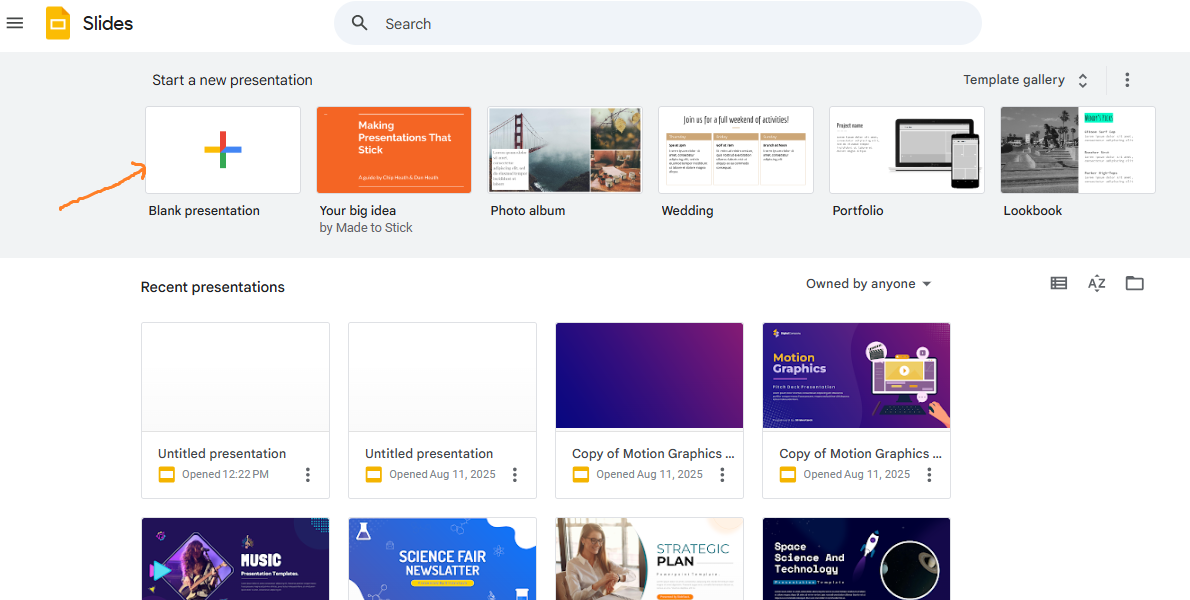Open the Owned by anyone dropdown
The width and height of the screenshot is (1190, 600).
tap(868, 284)
